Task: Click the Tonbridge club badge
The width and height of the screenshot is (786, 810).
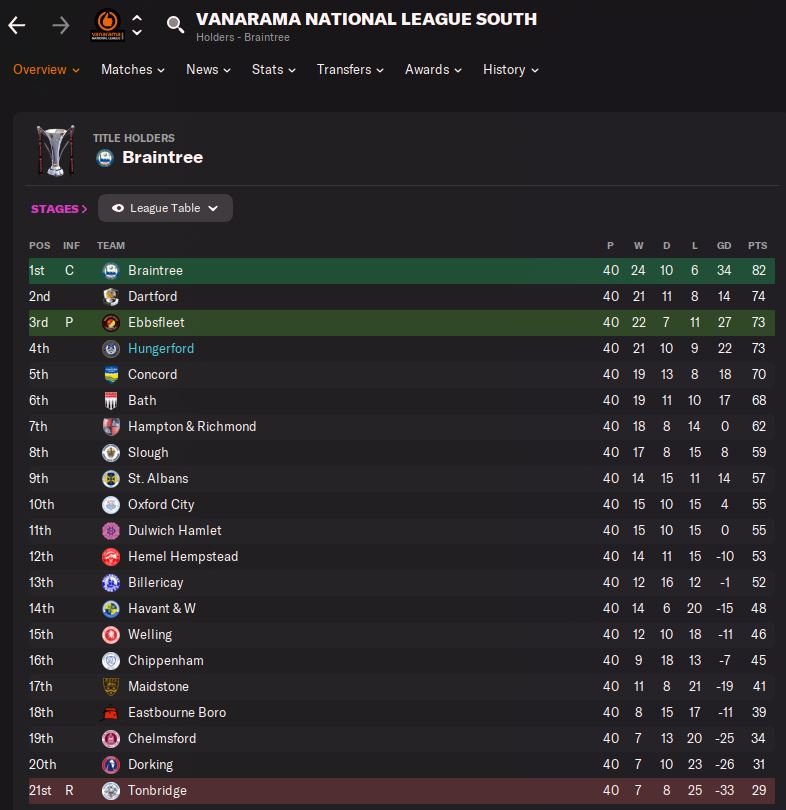Action: (111, 791)
